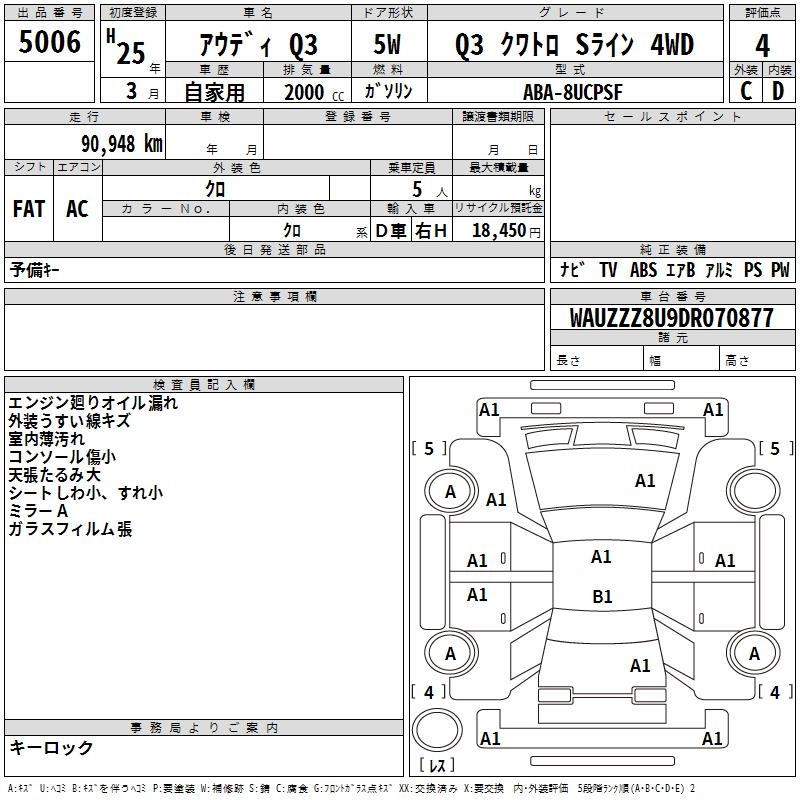Click the カラーNo. field label
Viewport: 800px width, 800px height.
(166, 209)
